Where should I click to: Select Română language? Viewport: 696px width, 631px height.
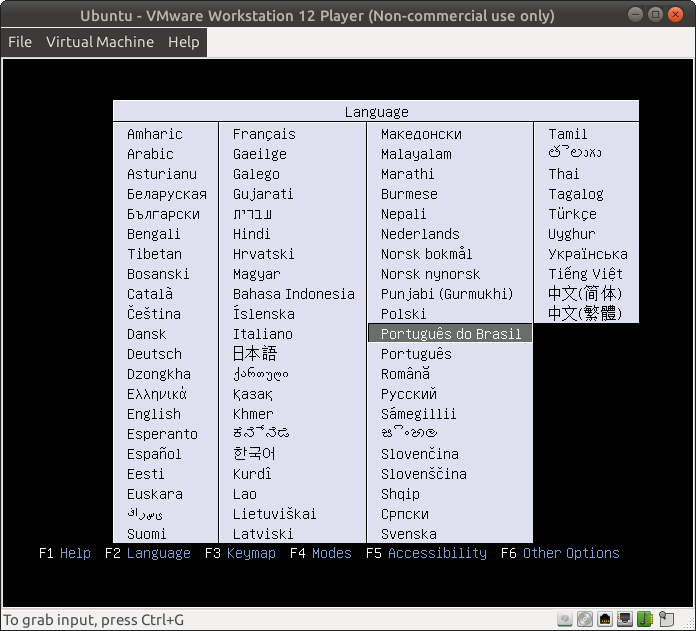(405, 374)
